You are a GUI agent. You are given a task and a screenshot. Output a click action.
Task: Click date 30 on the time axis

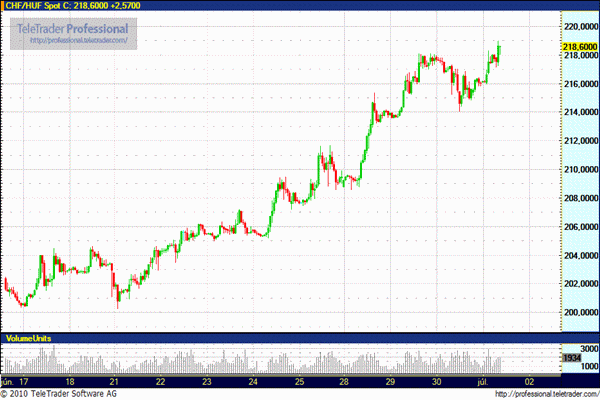pos(437,382)
